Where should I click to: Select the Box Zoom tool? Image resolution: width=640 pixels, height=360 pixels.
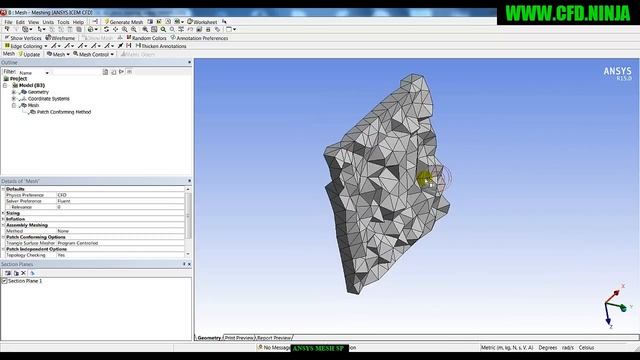pos(133,29)
